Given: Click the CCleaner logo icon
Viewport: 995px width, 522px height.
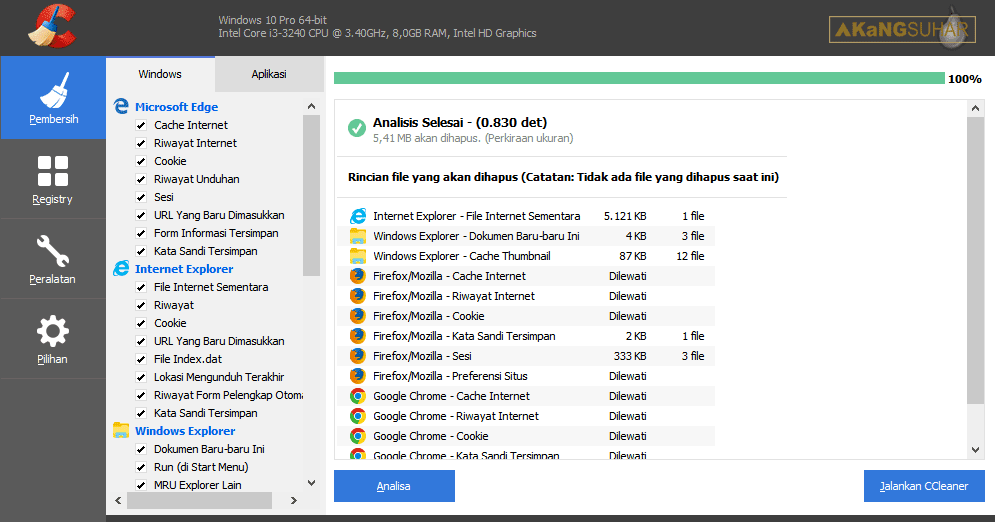Looking at the screenshot, I should click(x=52, y=26).
